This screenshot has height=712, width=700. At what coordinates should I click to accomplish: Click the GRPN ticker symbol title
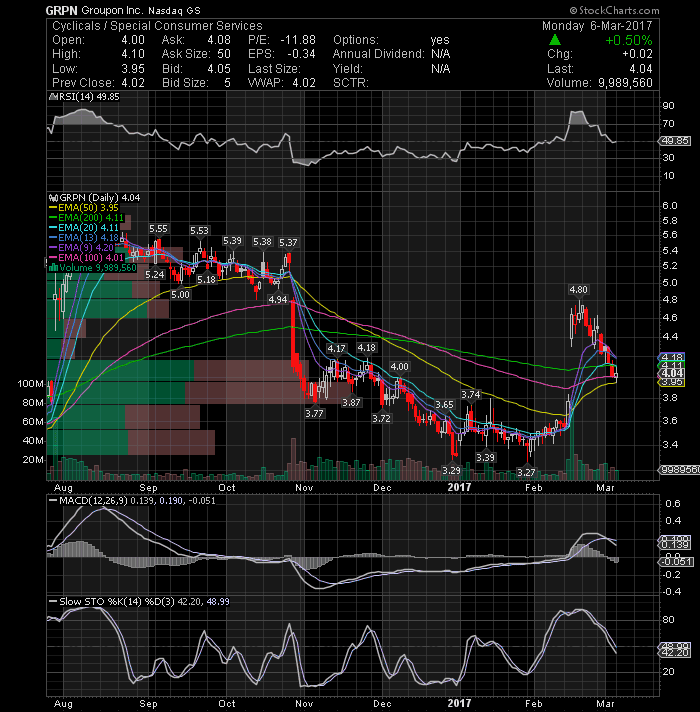pos(62,10)
